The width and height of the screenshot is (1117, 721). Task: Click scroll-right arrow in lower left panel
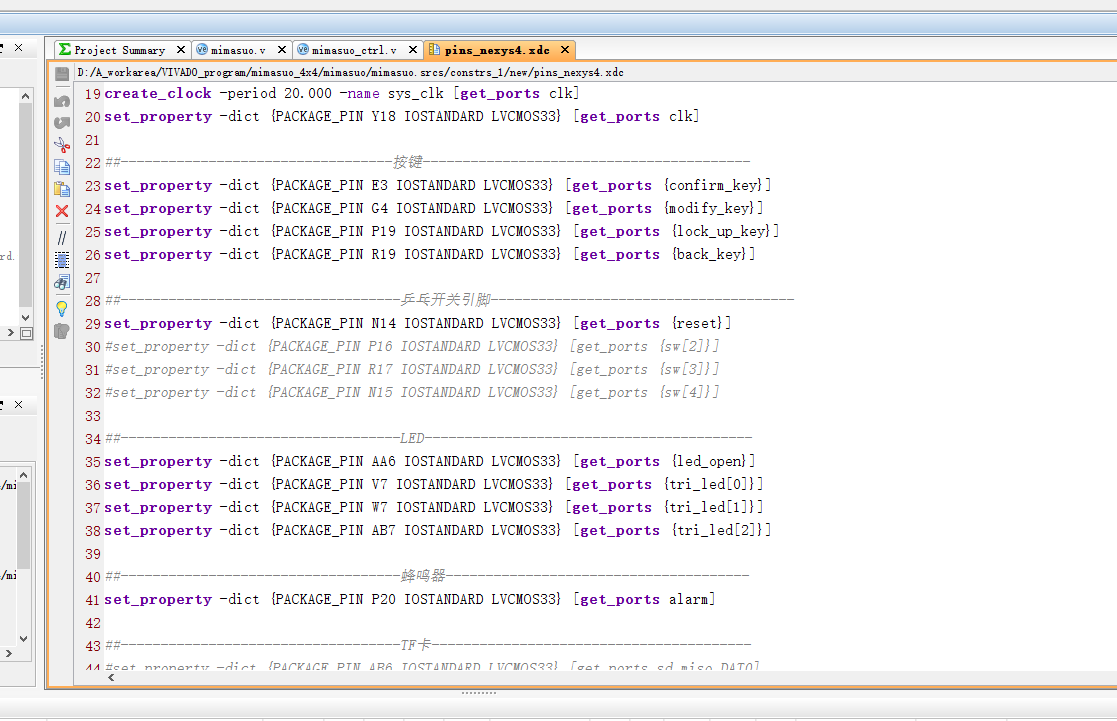[9, 653]
